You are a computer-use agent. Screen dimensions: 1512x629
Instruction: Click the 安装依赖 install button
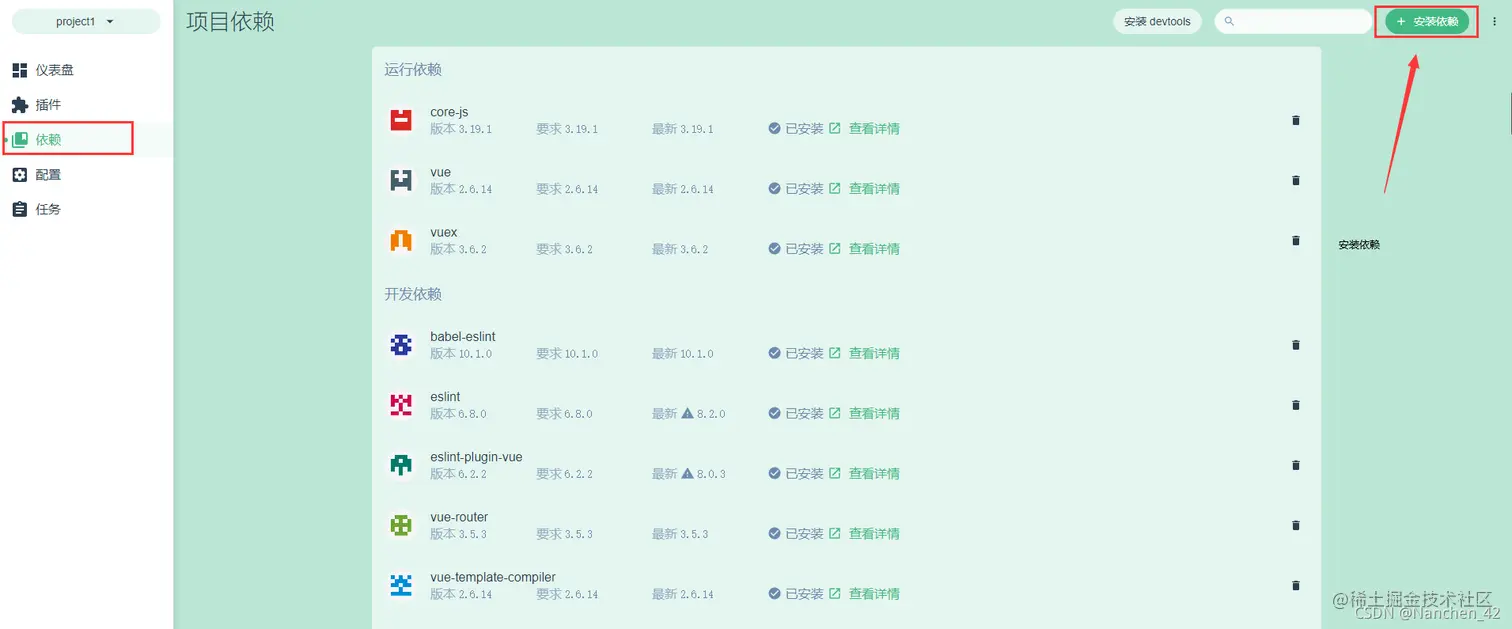point(1427,21)
